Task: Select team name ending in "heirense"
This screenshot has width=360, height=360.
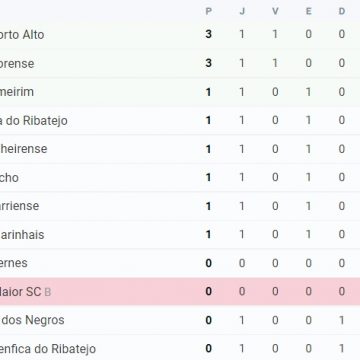Action: click(x=24, y=149)
